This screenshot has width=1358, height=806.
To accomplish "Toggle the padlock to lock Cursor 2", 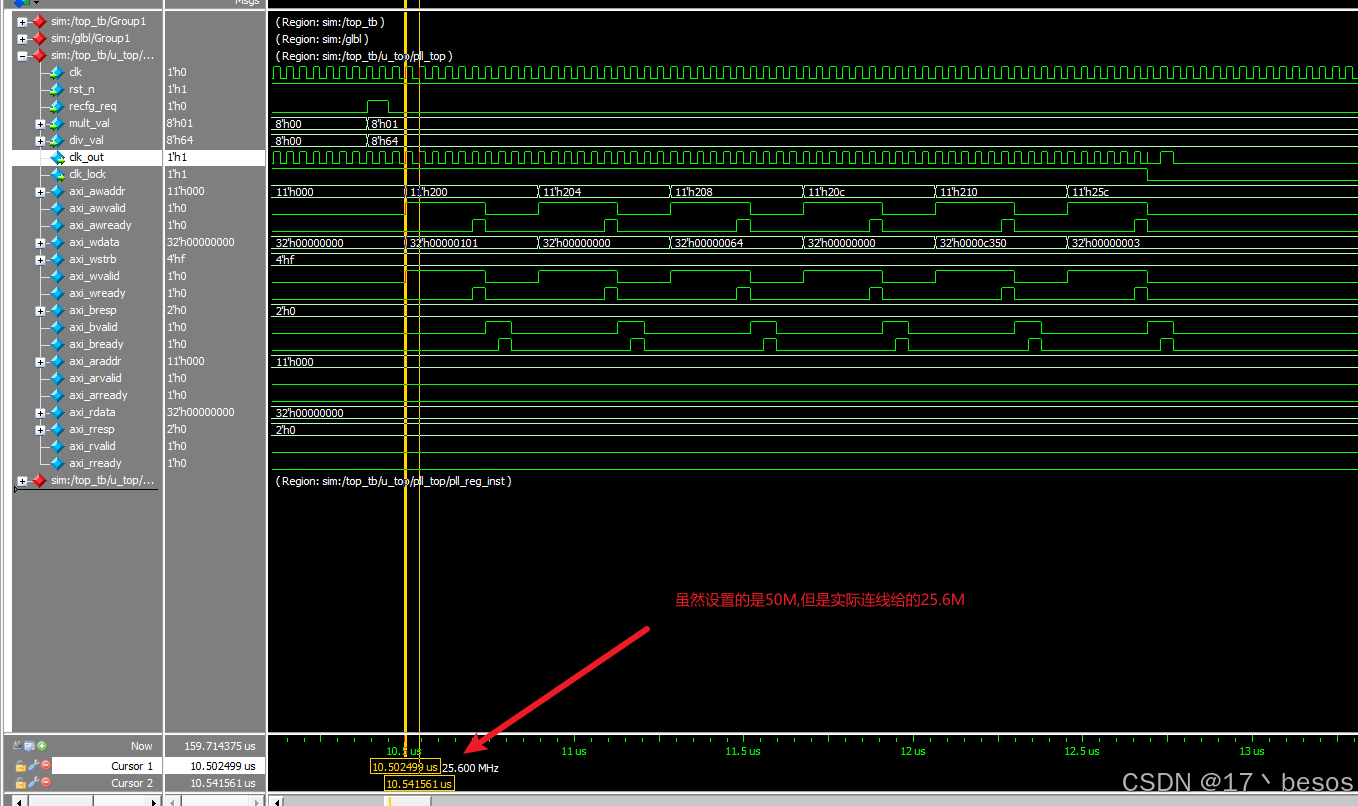I will (x=21, y=783).
